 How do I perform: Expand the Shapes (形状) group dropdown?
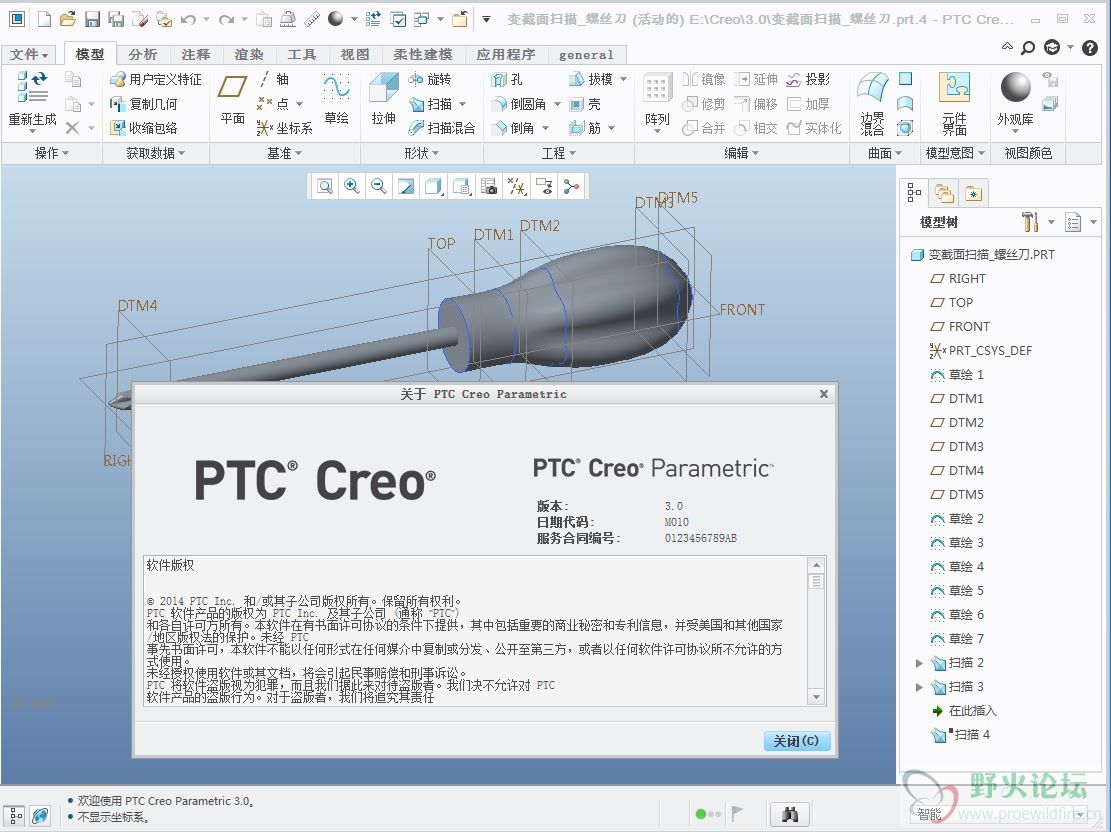pyautogui.click(x=422, y=153)
